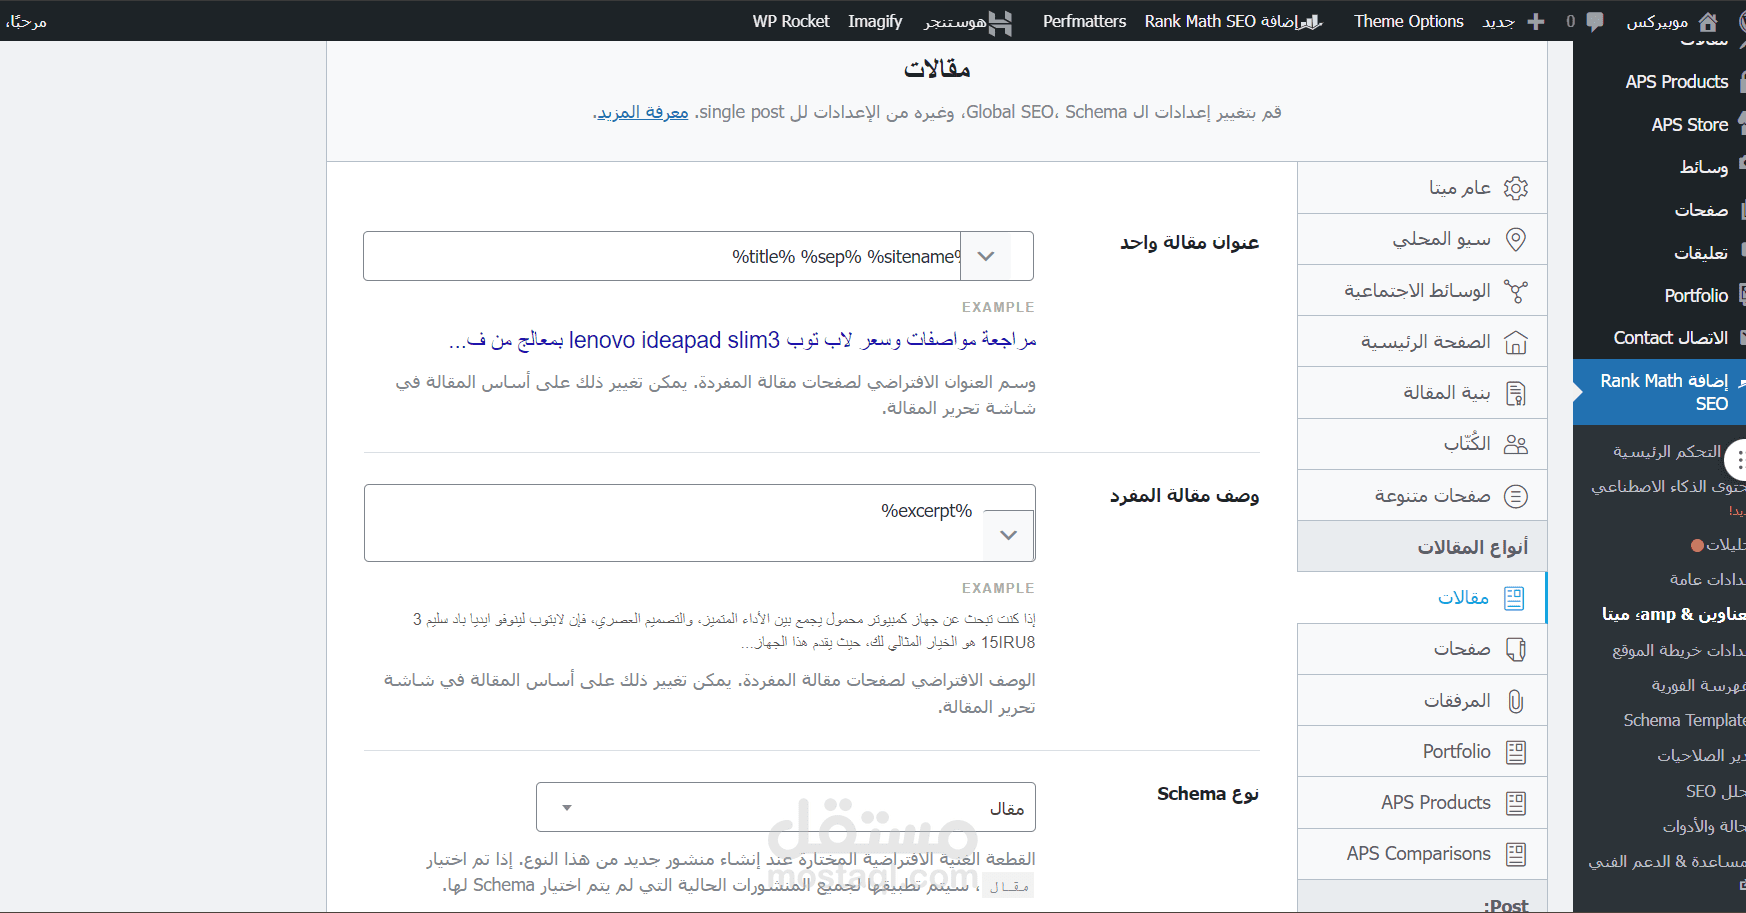
Task: Open تعليقات in WordPress sidebar
Action: pyautogui.click(x=1701, y=253)
